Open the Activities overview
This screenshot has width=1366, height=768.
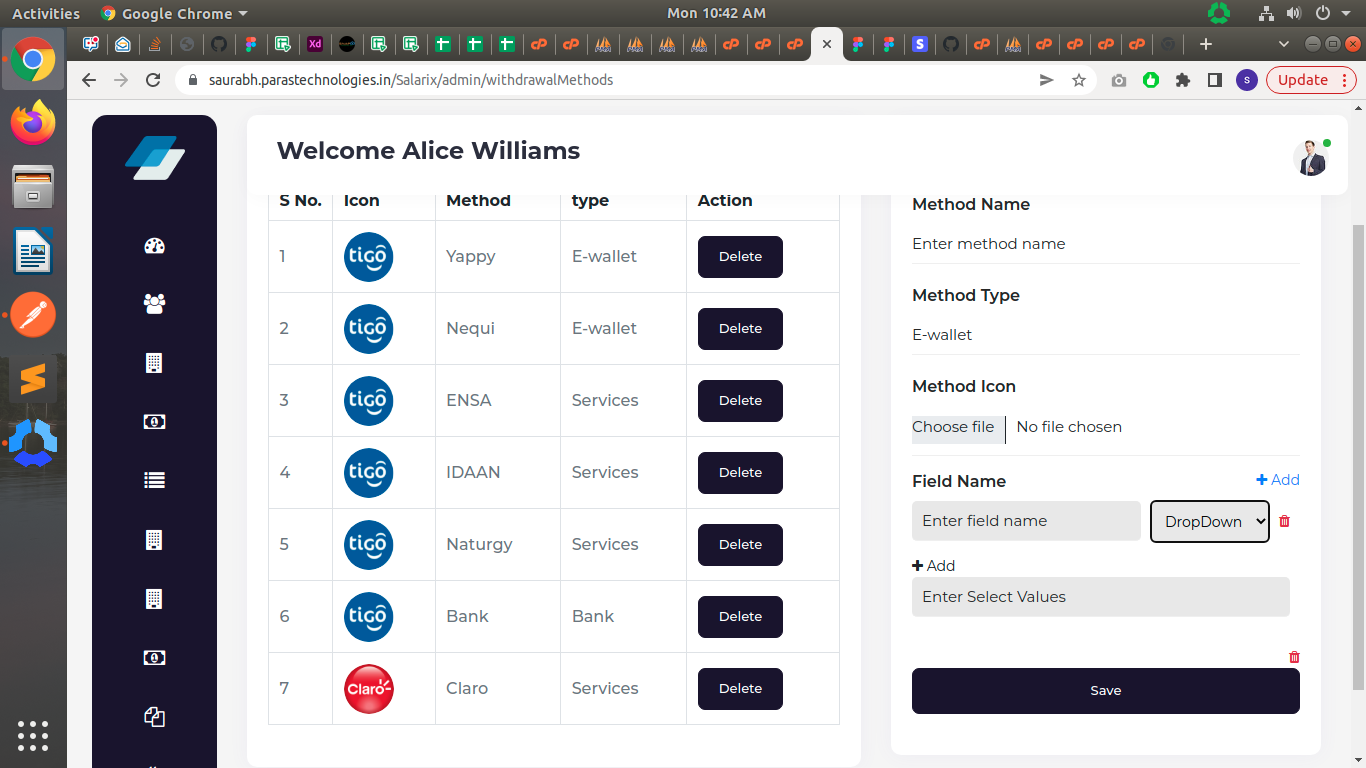click(46, 13)
